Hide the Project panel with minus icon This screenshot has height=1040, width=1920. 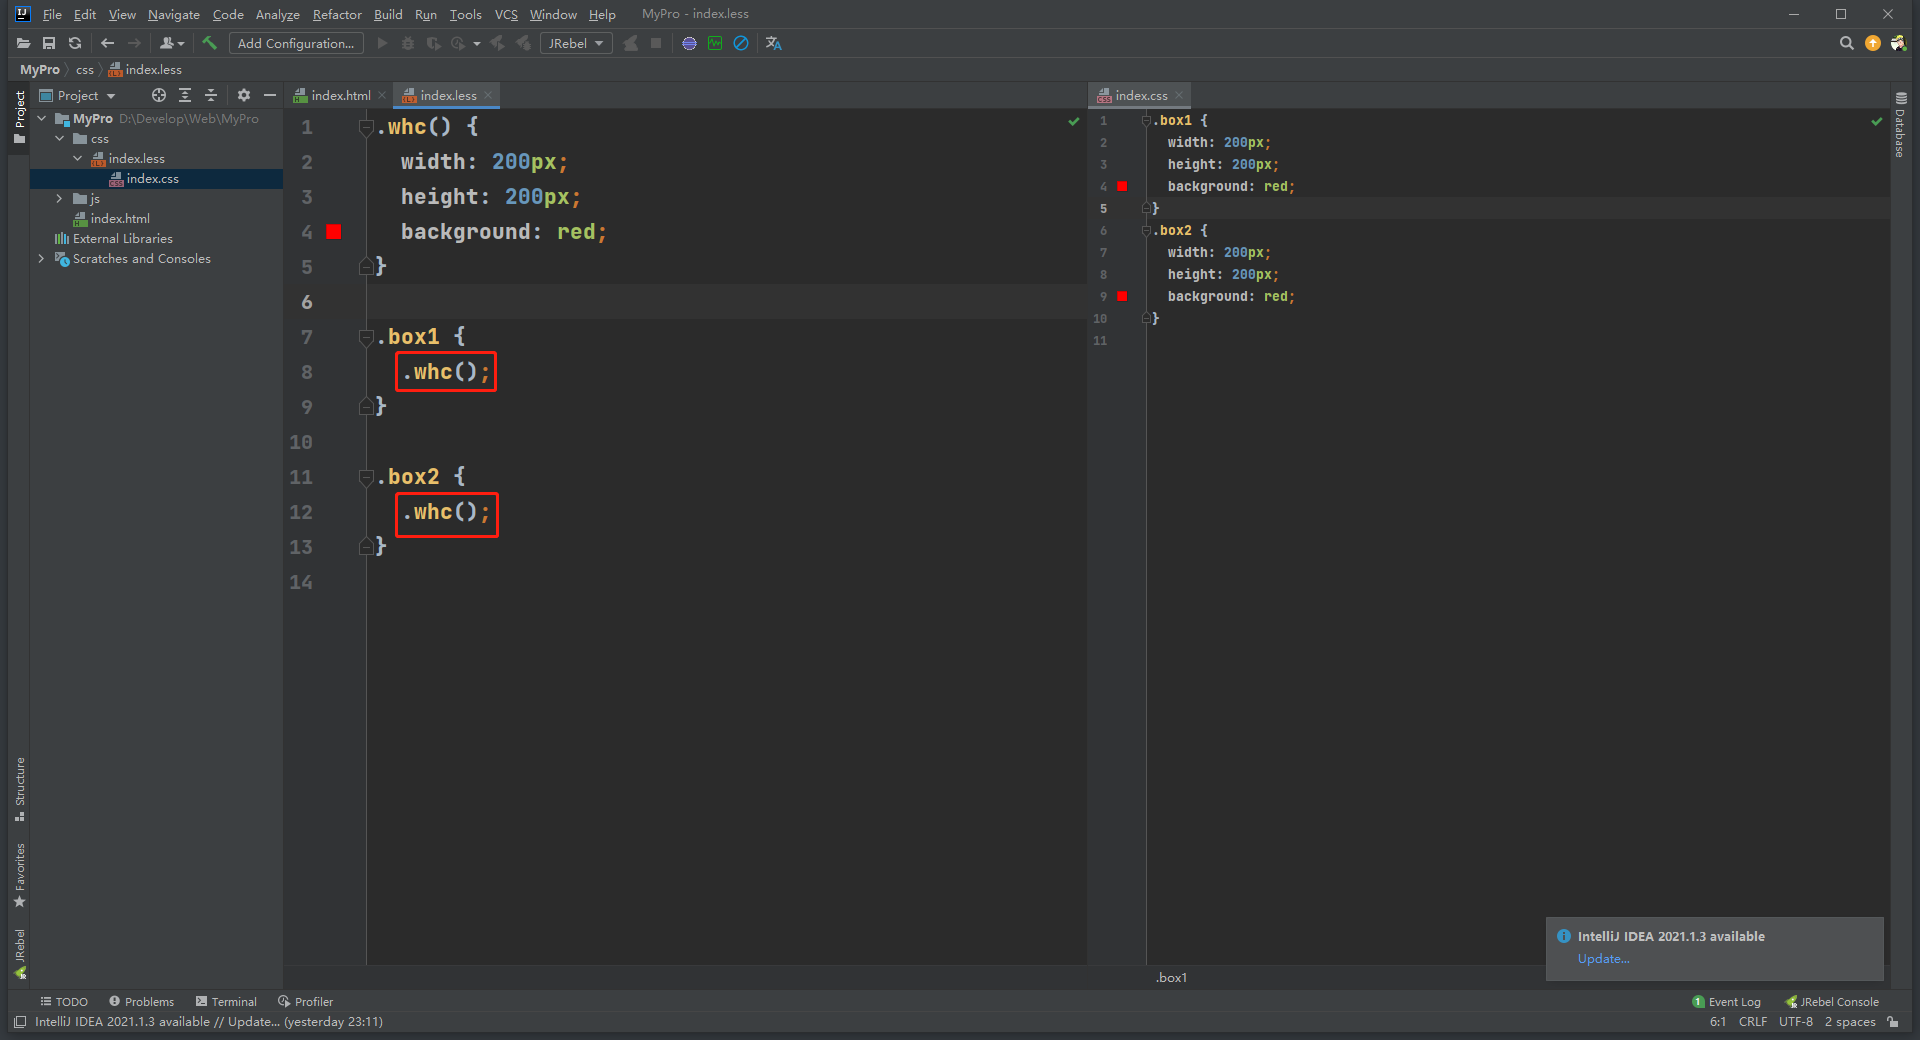pos(269,95)
